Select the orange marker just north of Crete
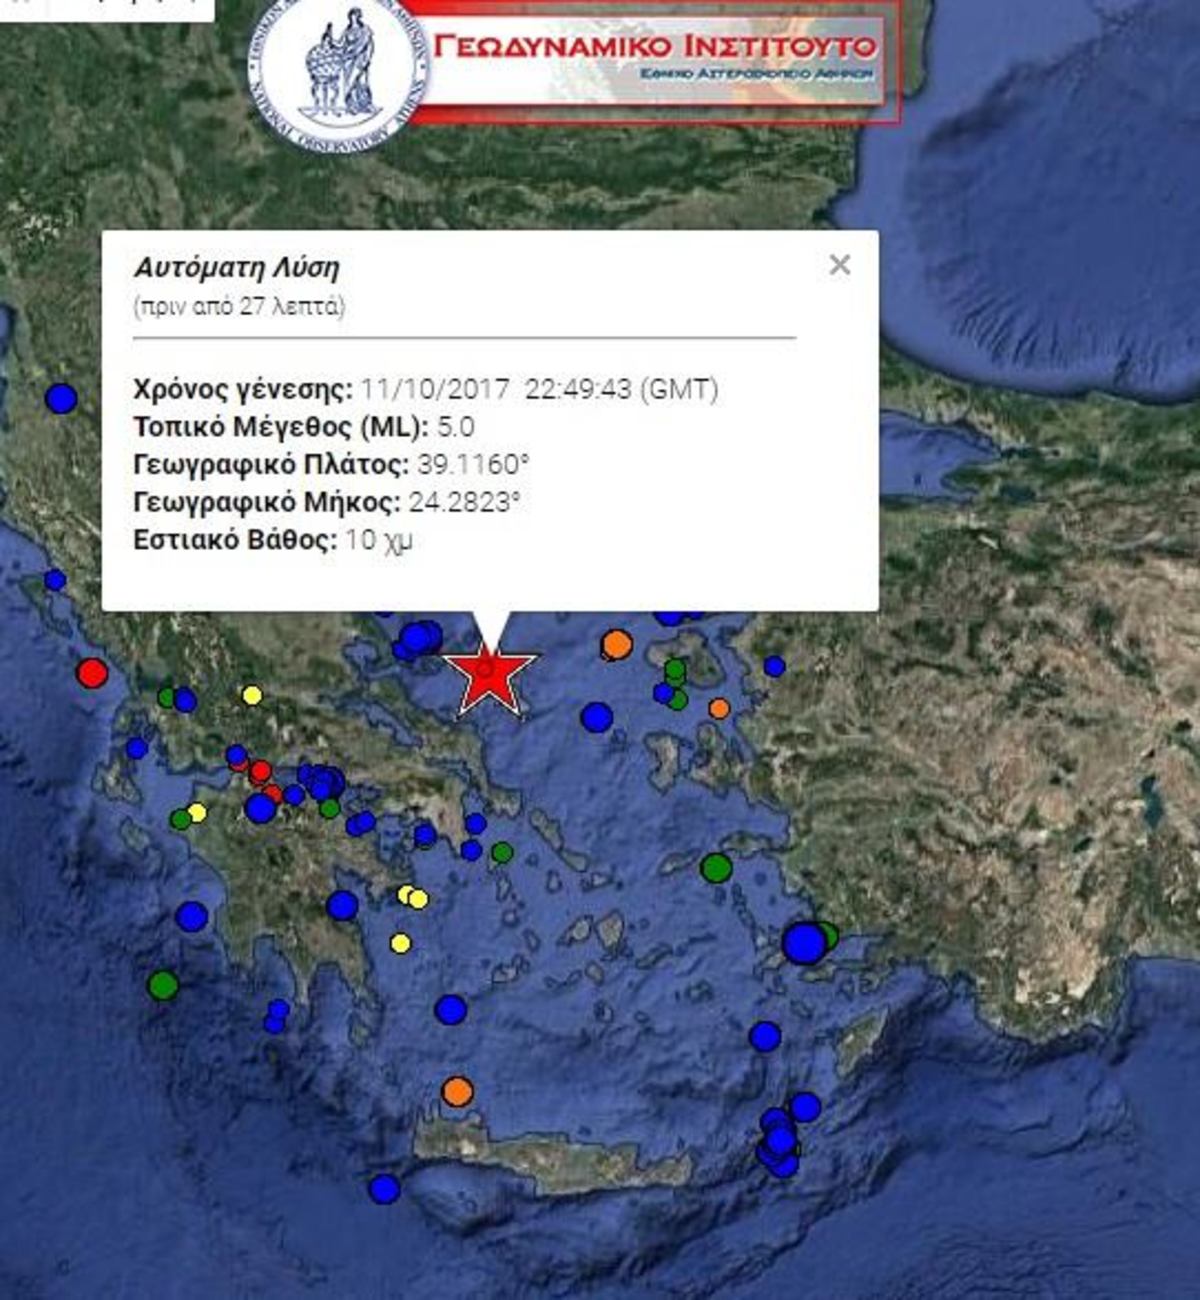The width and height of the screenshot is (1200, 1300). point(457,1091)
